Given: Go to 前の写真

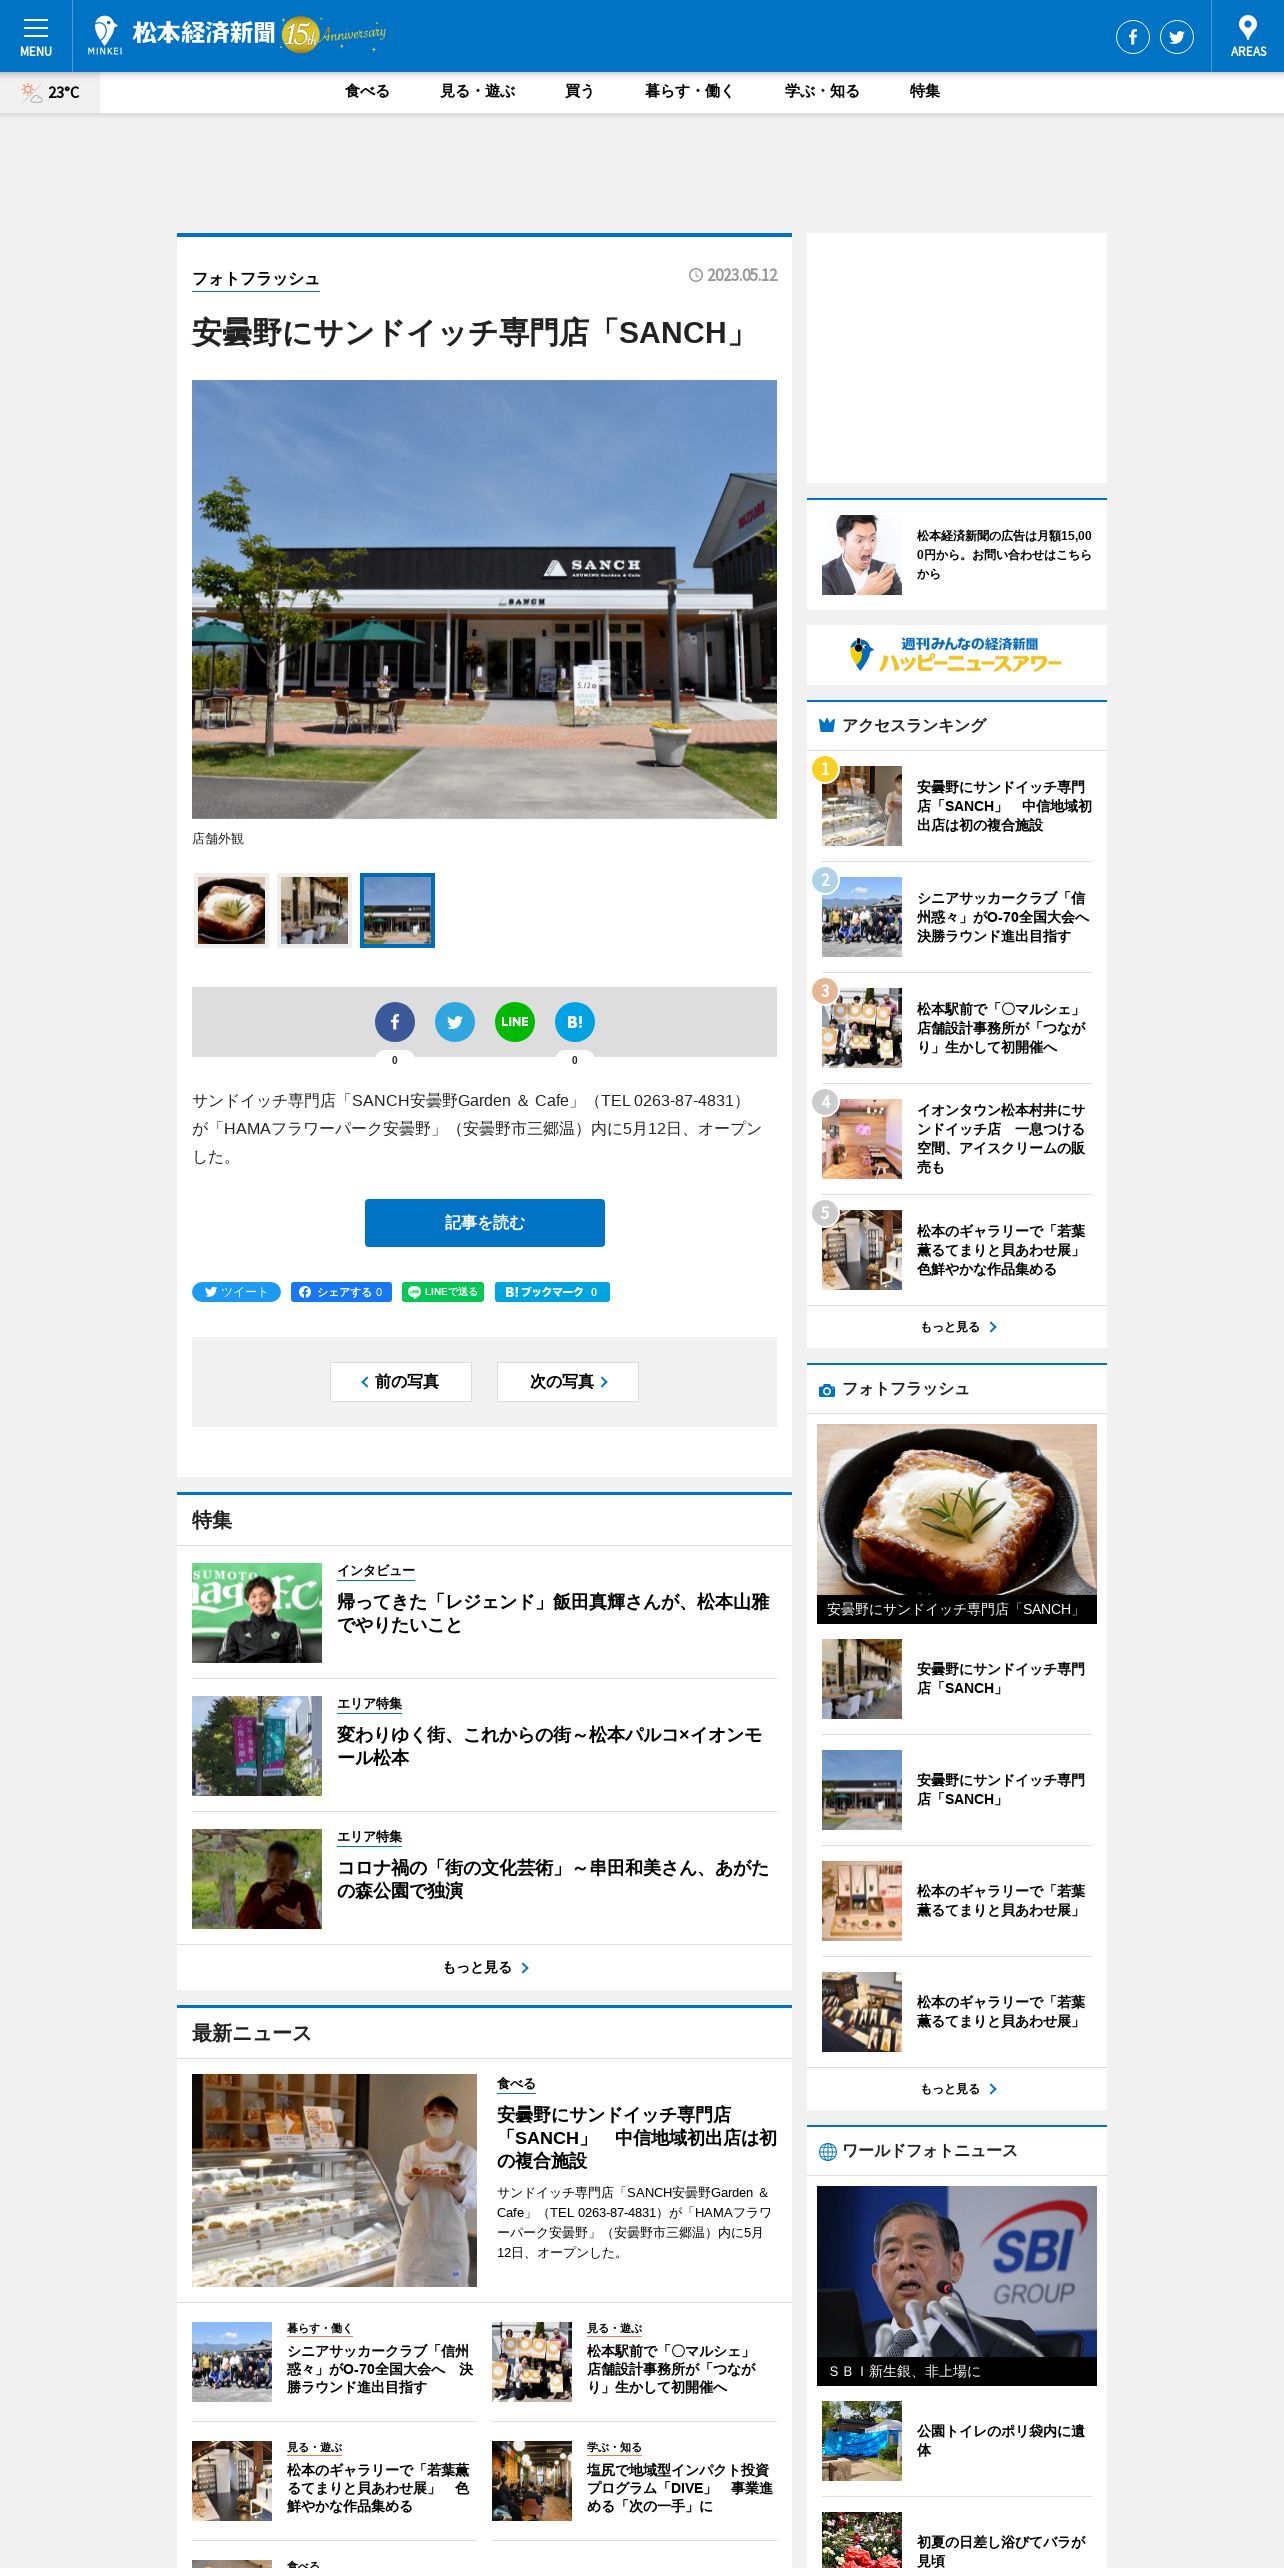Looking at the screenshot, I should point(401,1382).
